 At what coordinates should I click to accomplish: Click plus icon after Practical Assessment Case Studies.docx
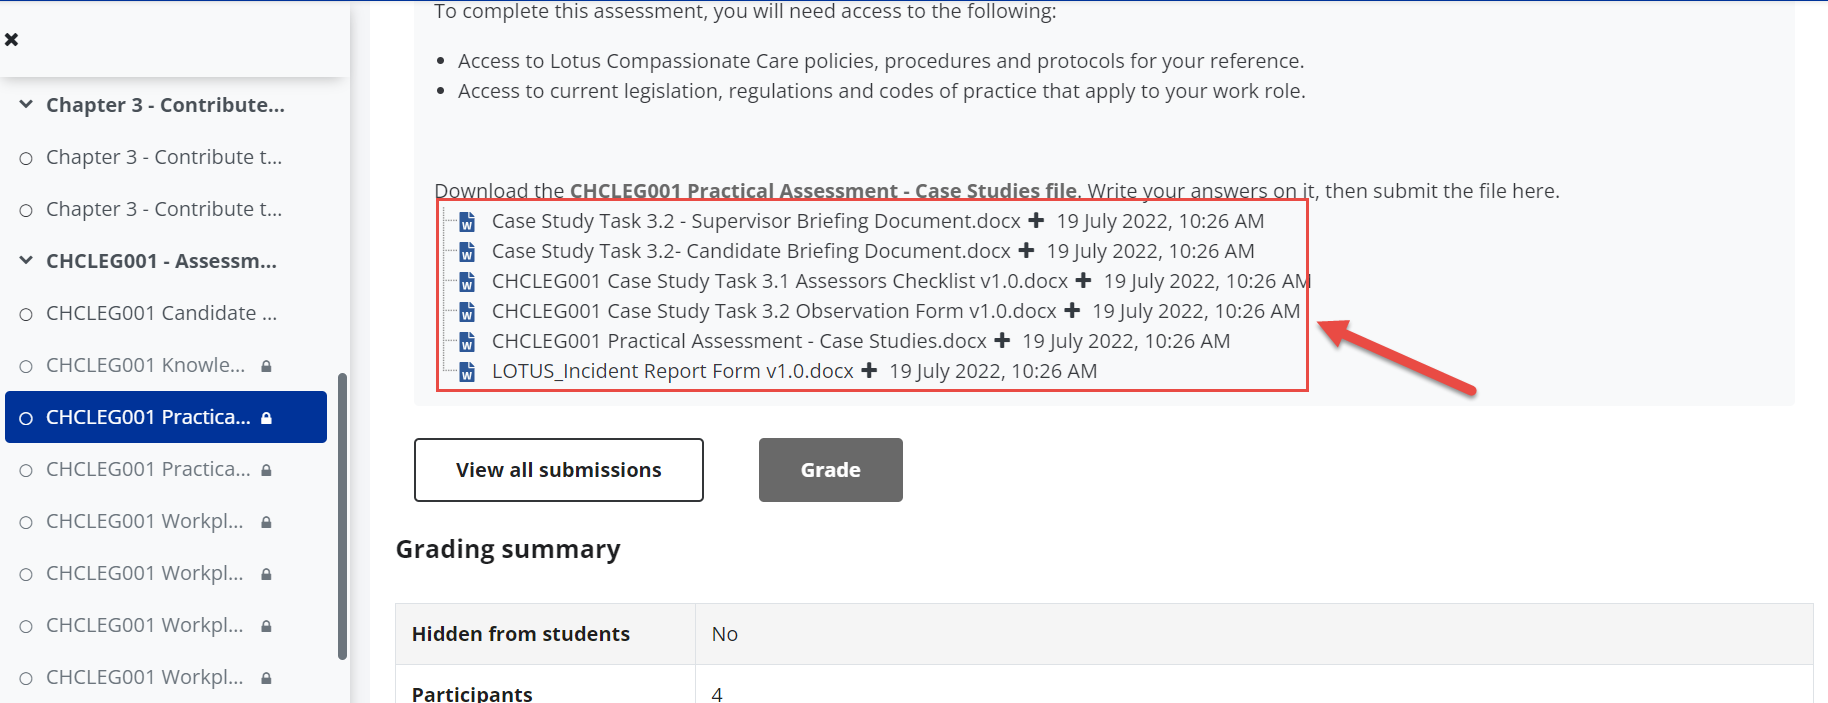point(1002,340)
